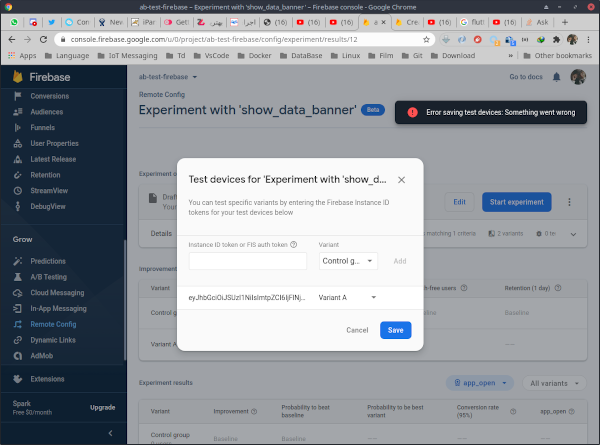
Task: Open the Docker bookmarks folder
Action: (x=254, y=55)
